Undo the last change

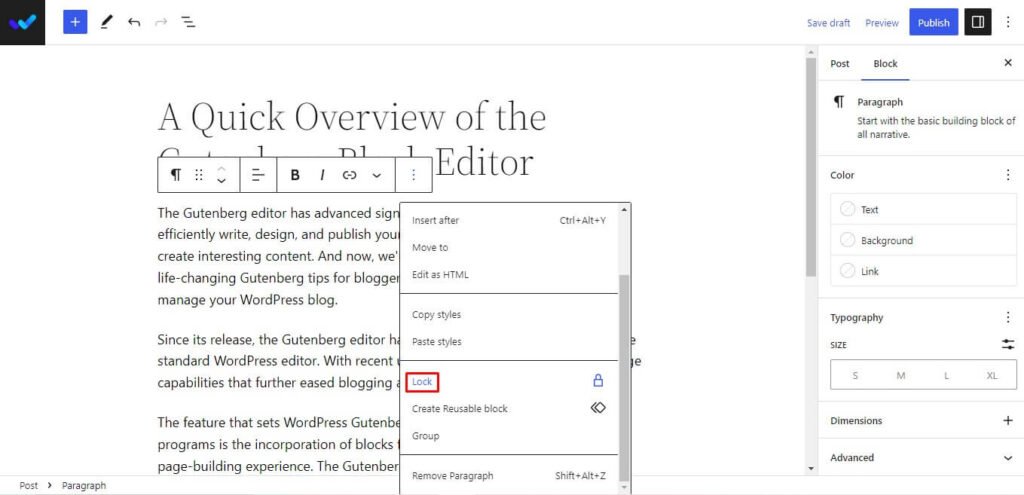pyautogui.click(x=134, y=22)
